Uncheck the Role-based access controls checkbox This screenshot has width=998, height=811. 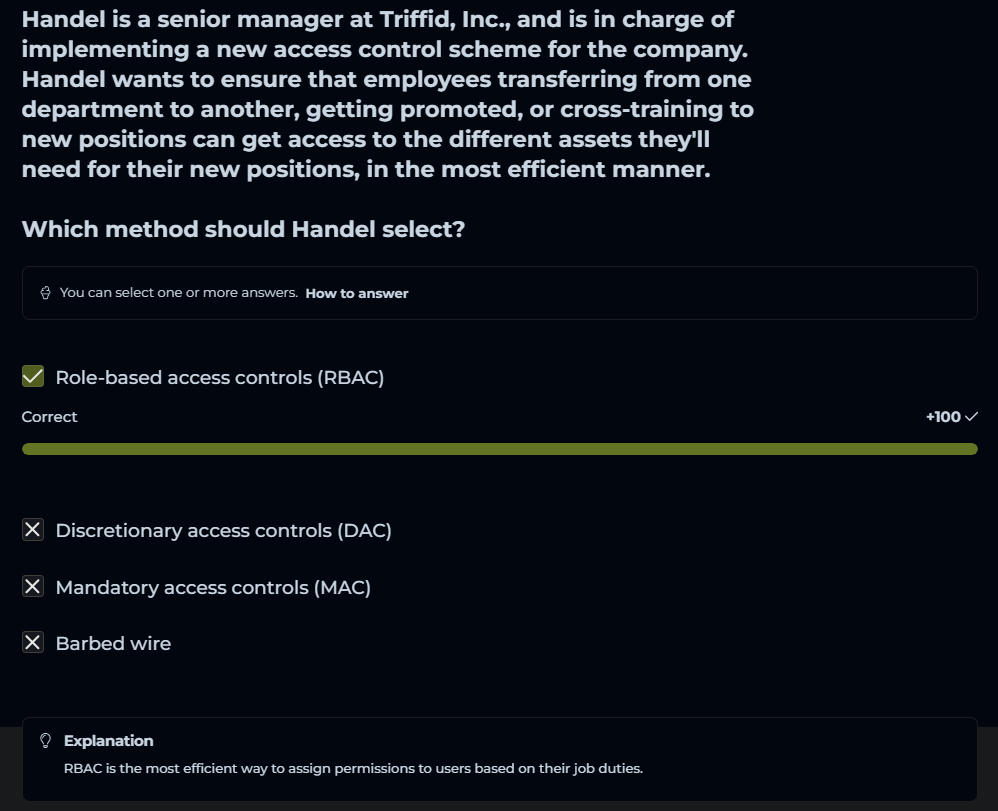coord(33,377)
